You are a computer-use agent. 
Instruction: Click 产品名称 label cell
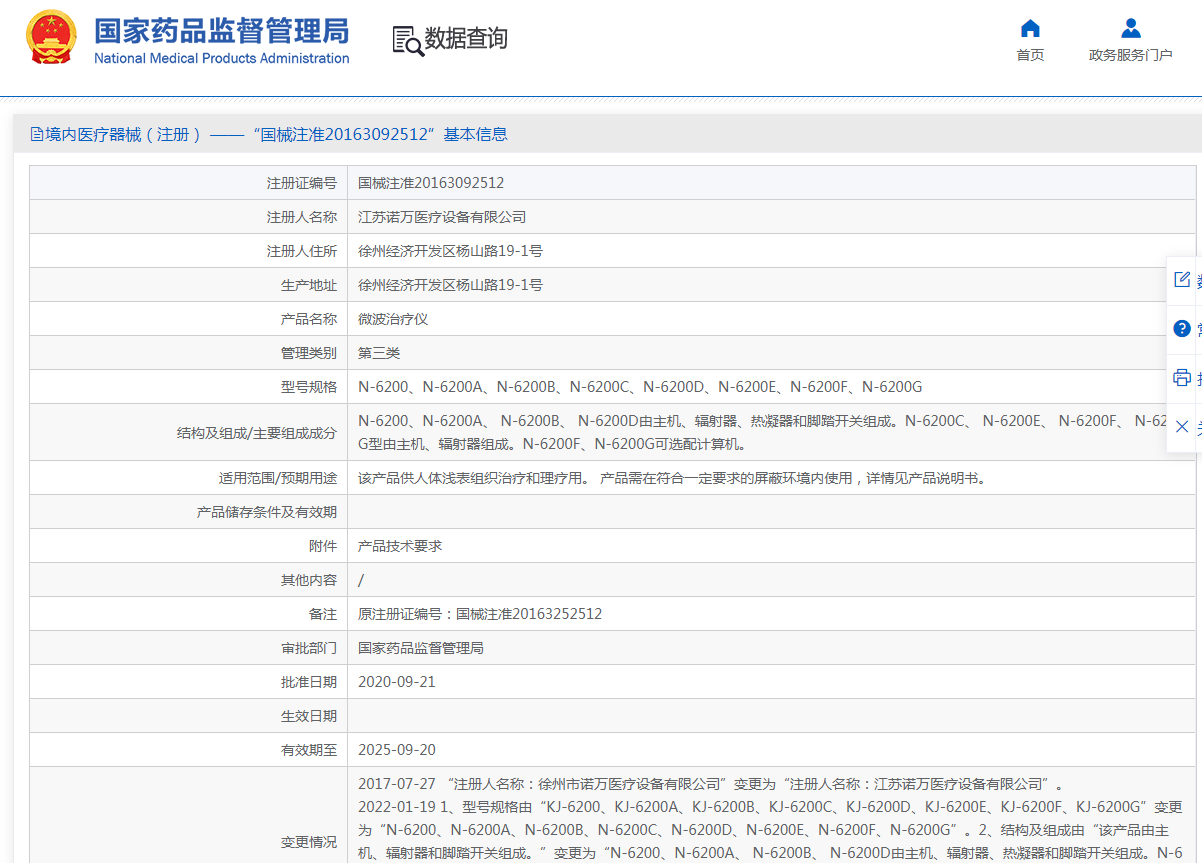click(188, 319)
